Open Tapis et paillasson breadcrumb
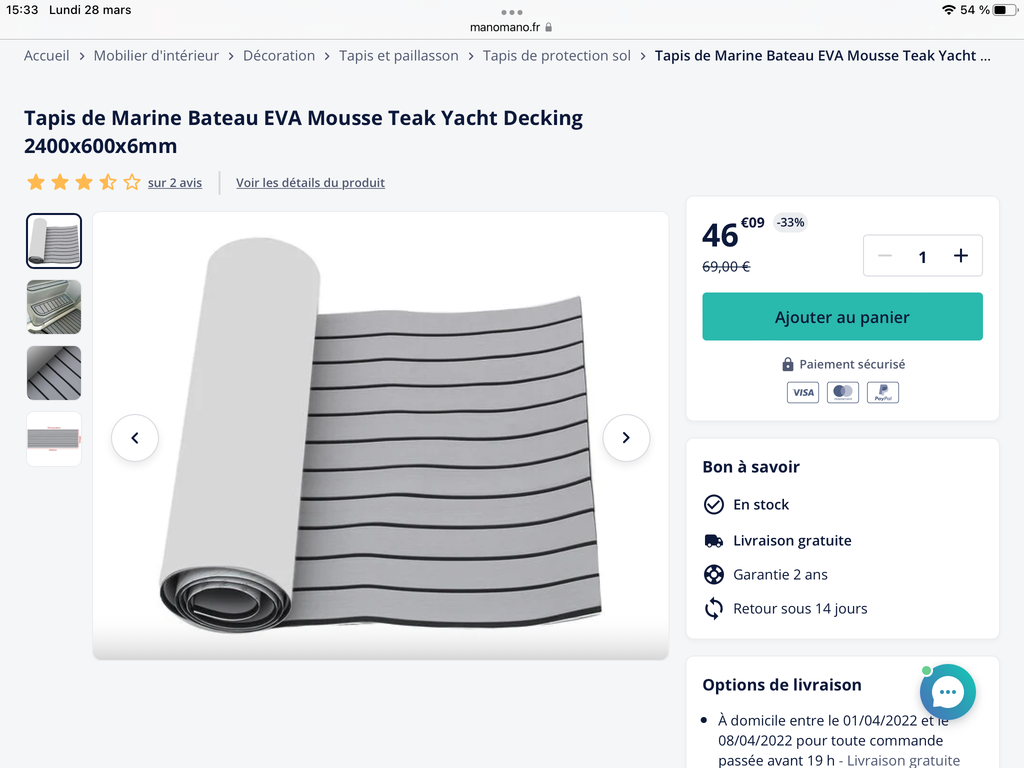Screen dimensions: 1024x768 398,56
